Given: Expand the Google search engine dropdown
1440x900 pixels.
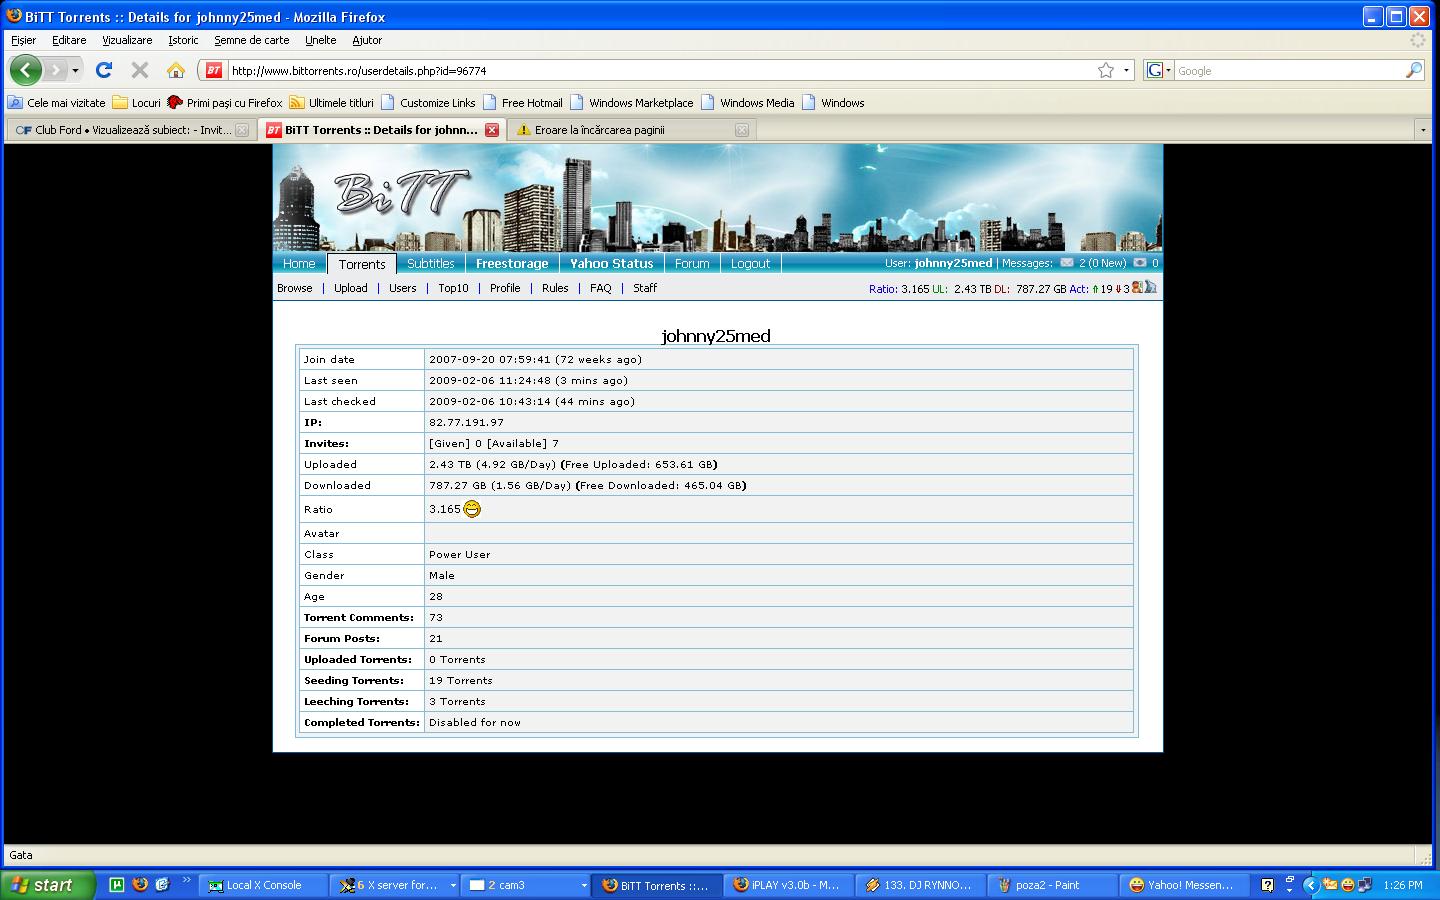Looking at the screenshot, I should pos(1159,70).
